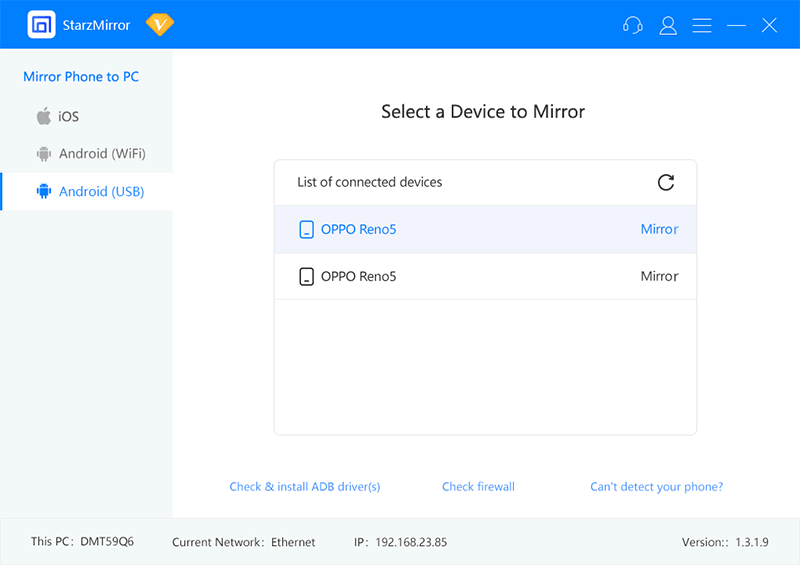Click the StarzMirror title text

click(x=96, y=25)
